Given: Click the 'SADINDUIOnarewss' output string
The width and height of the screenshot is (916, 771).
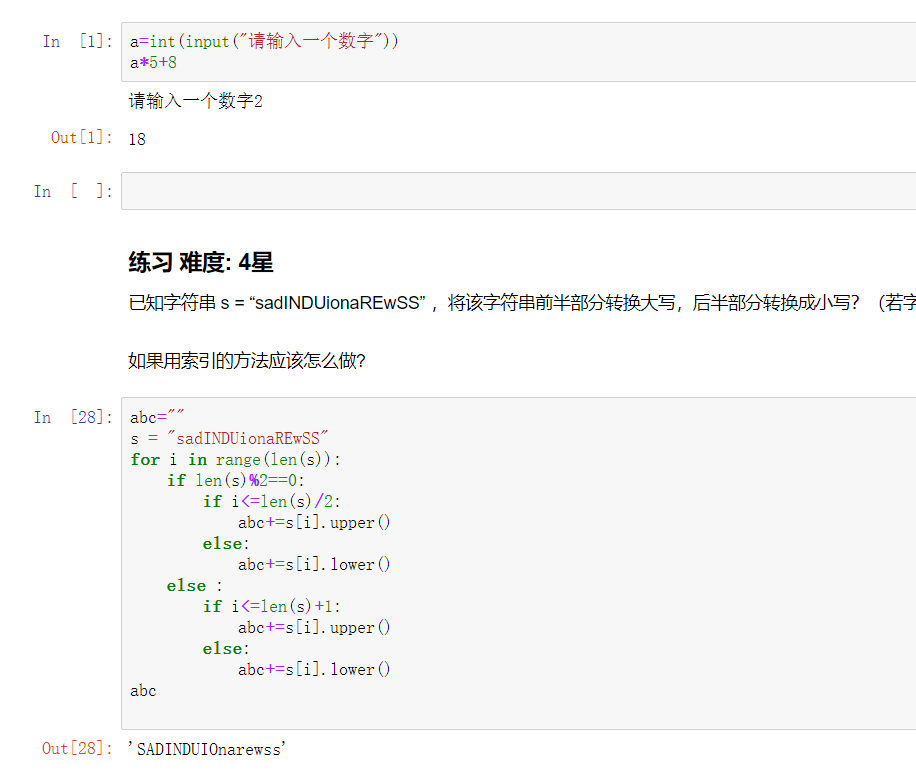Looking at the screenshot, I should 207,748.
